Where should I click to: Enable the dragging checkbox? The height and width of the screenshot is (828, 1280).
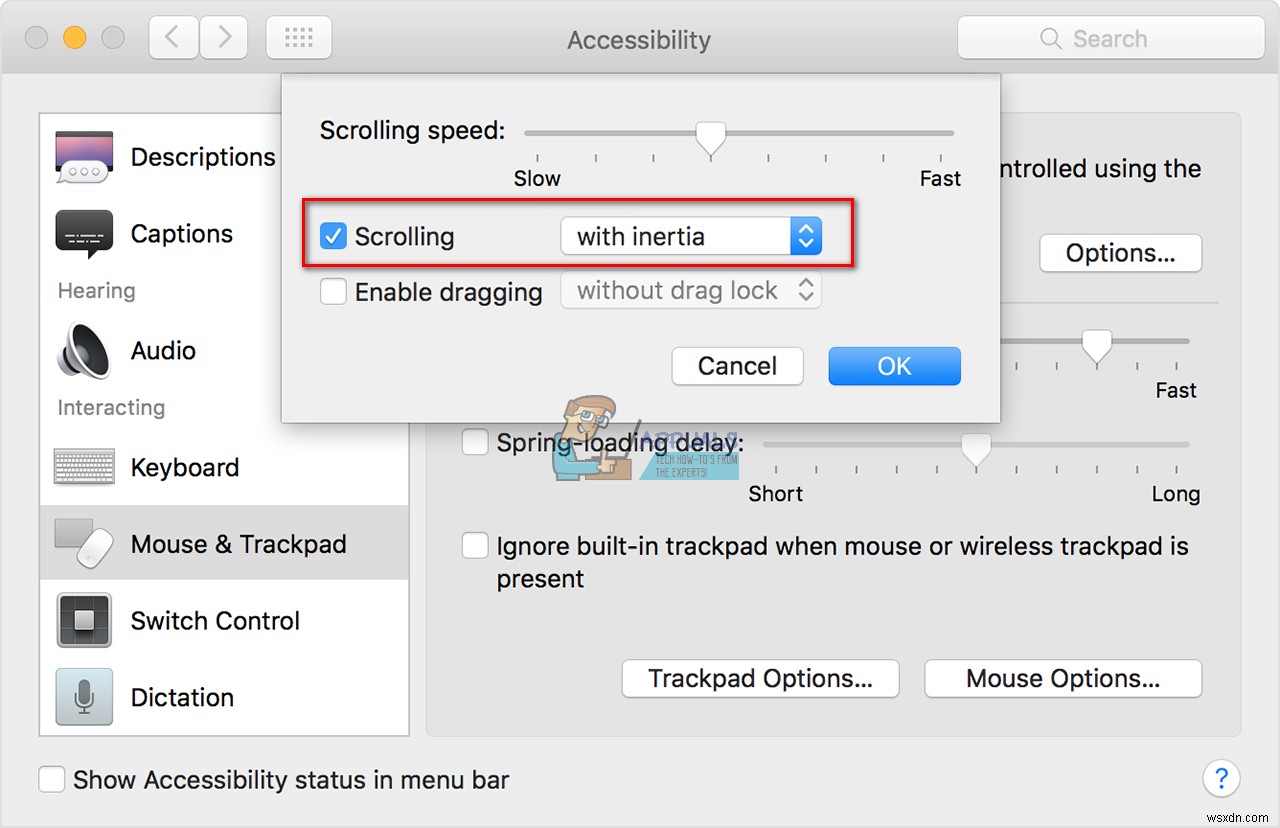[333, 291]
